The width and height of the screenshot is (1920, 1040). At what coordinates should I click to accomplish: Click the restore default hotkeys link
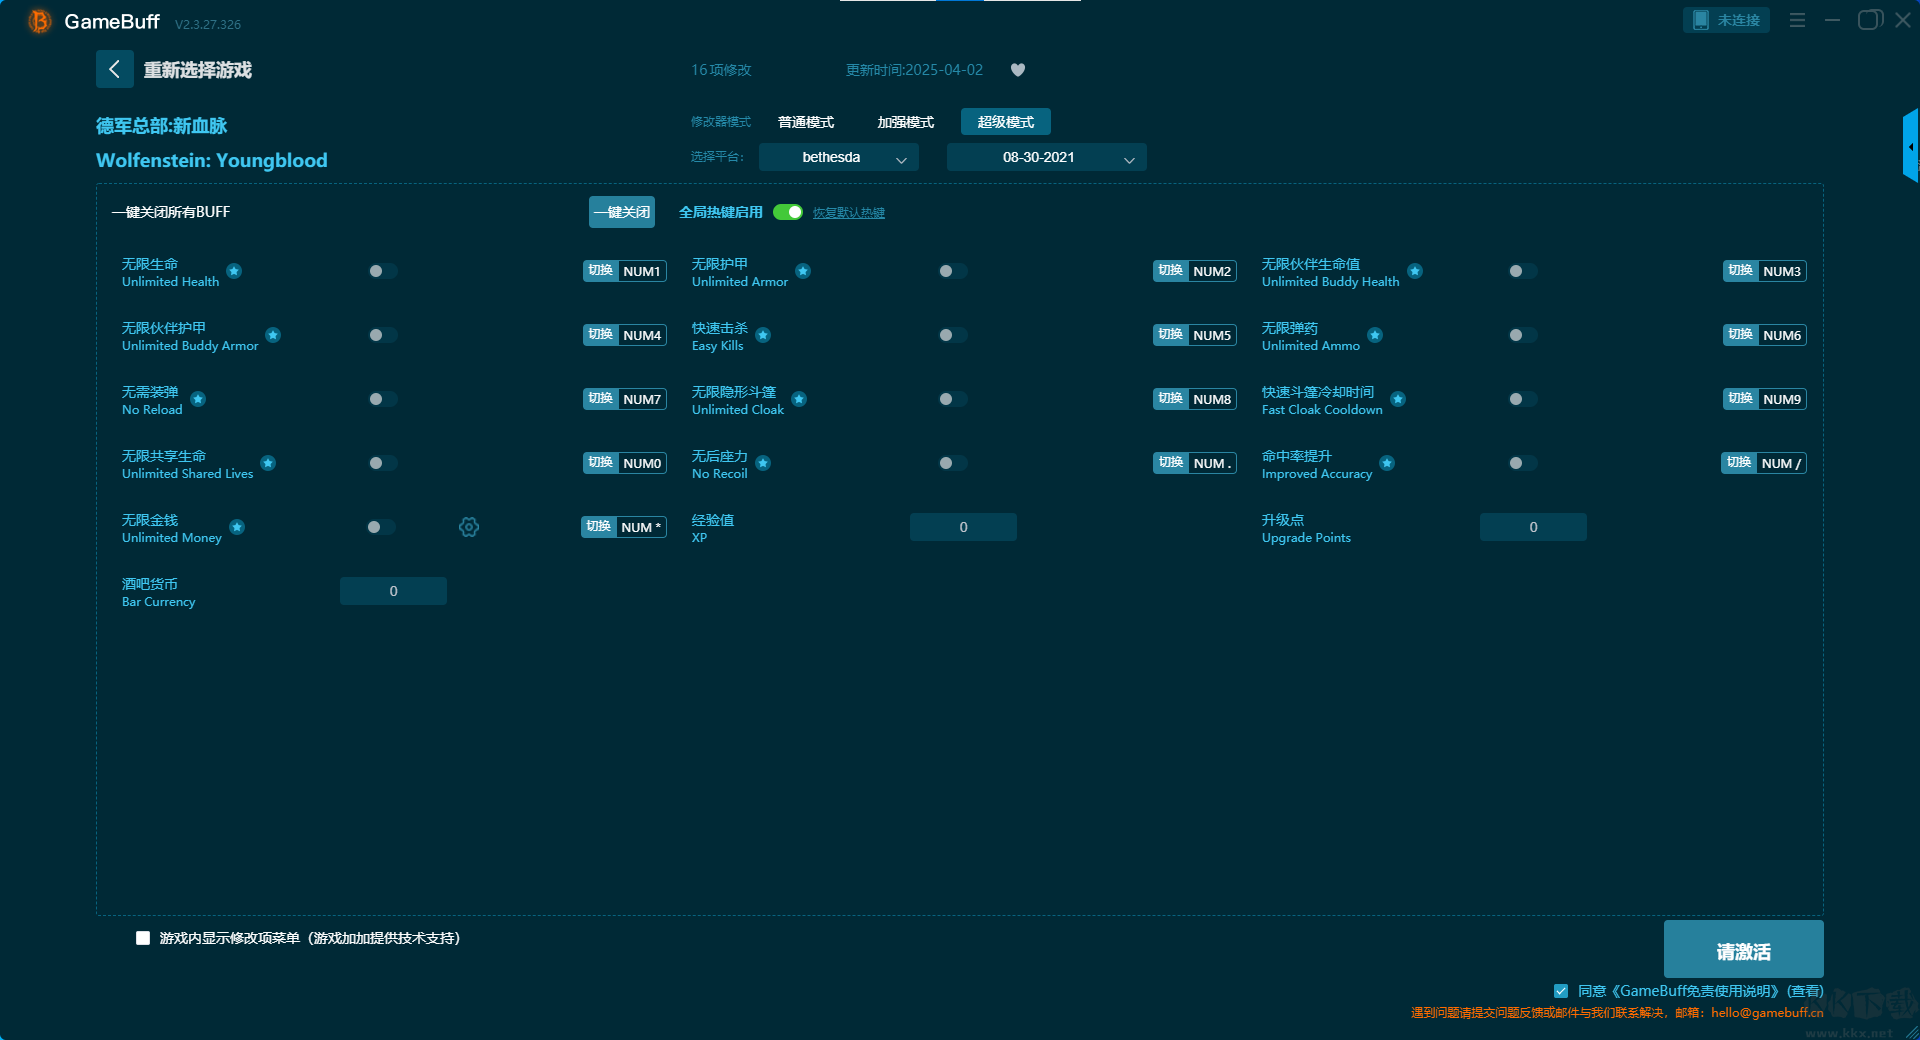coord(848,213)
